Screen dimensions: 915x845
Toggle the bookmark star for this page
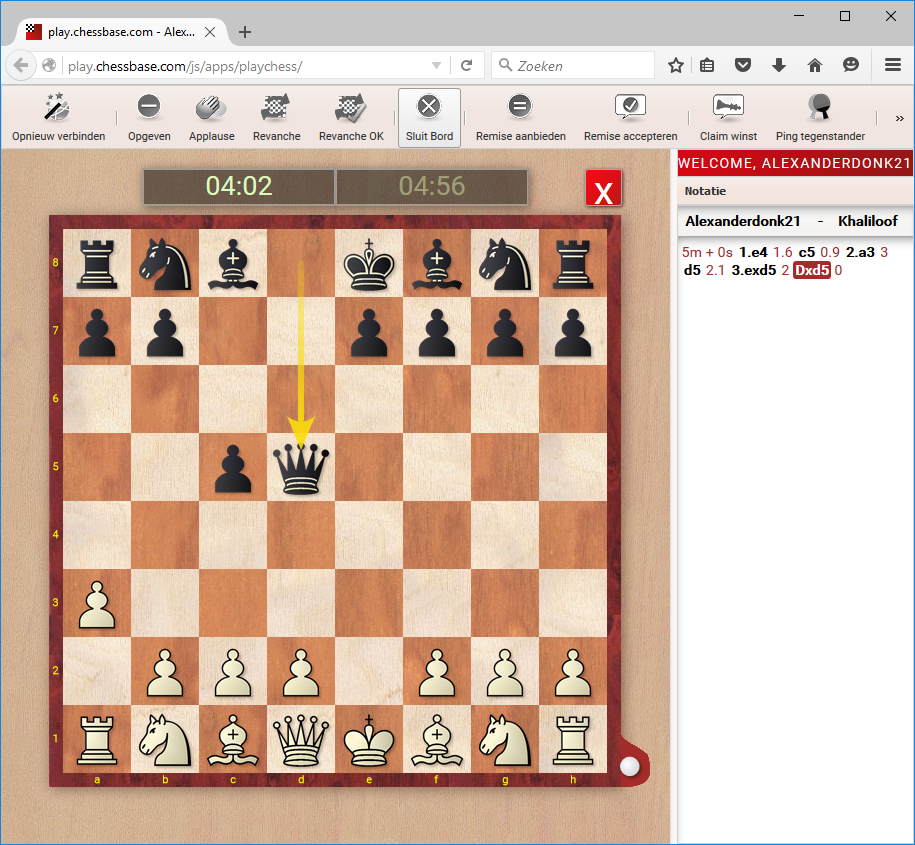pyautogui.click(x=675, y=65)
